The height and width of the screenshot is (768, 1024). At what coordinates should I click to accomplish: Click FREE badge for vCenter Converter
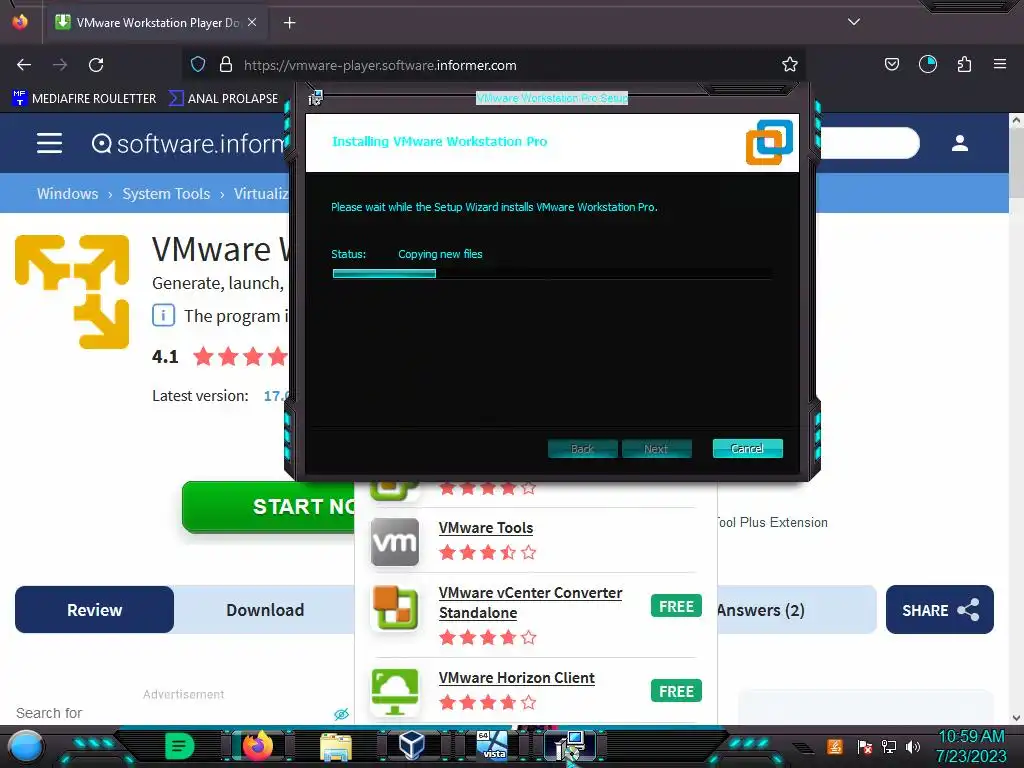(x=676, y=606)
